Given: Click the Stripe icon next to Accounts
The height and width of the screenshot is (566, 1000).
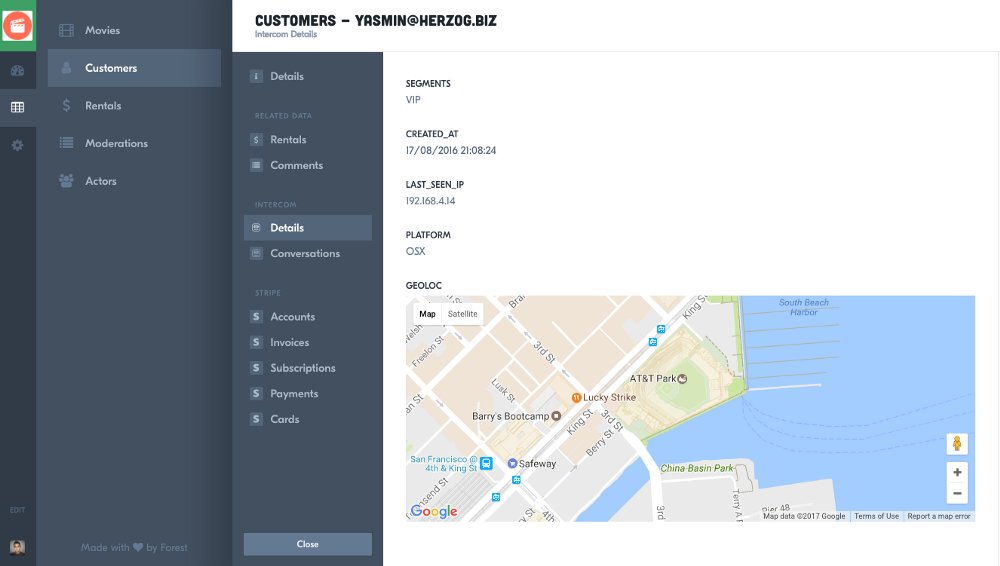Looking at the screenshot, I should coord(256,317).
